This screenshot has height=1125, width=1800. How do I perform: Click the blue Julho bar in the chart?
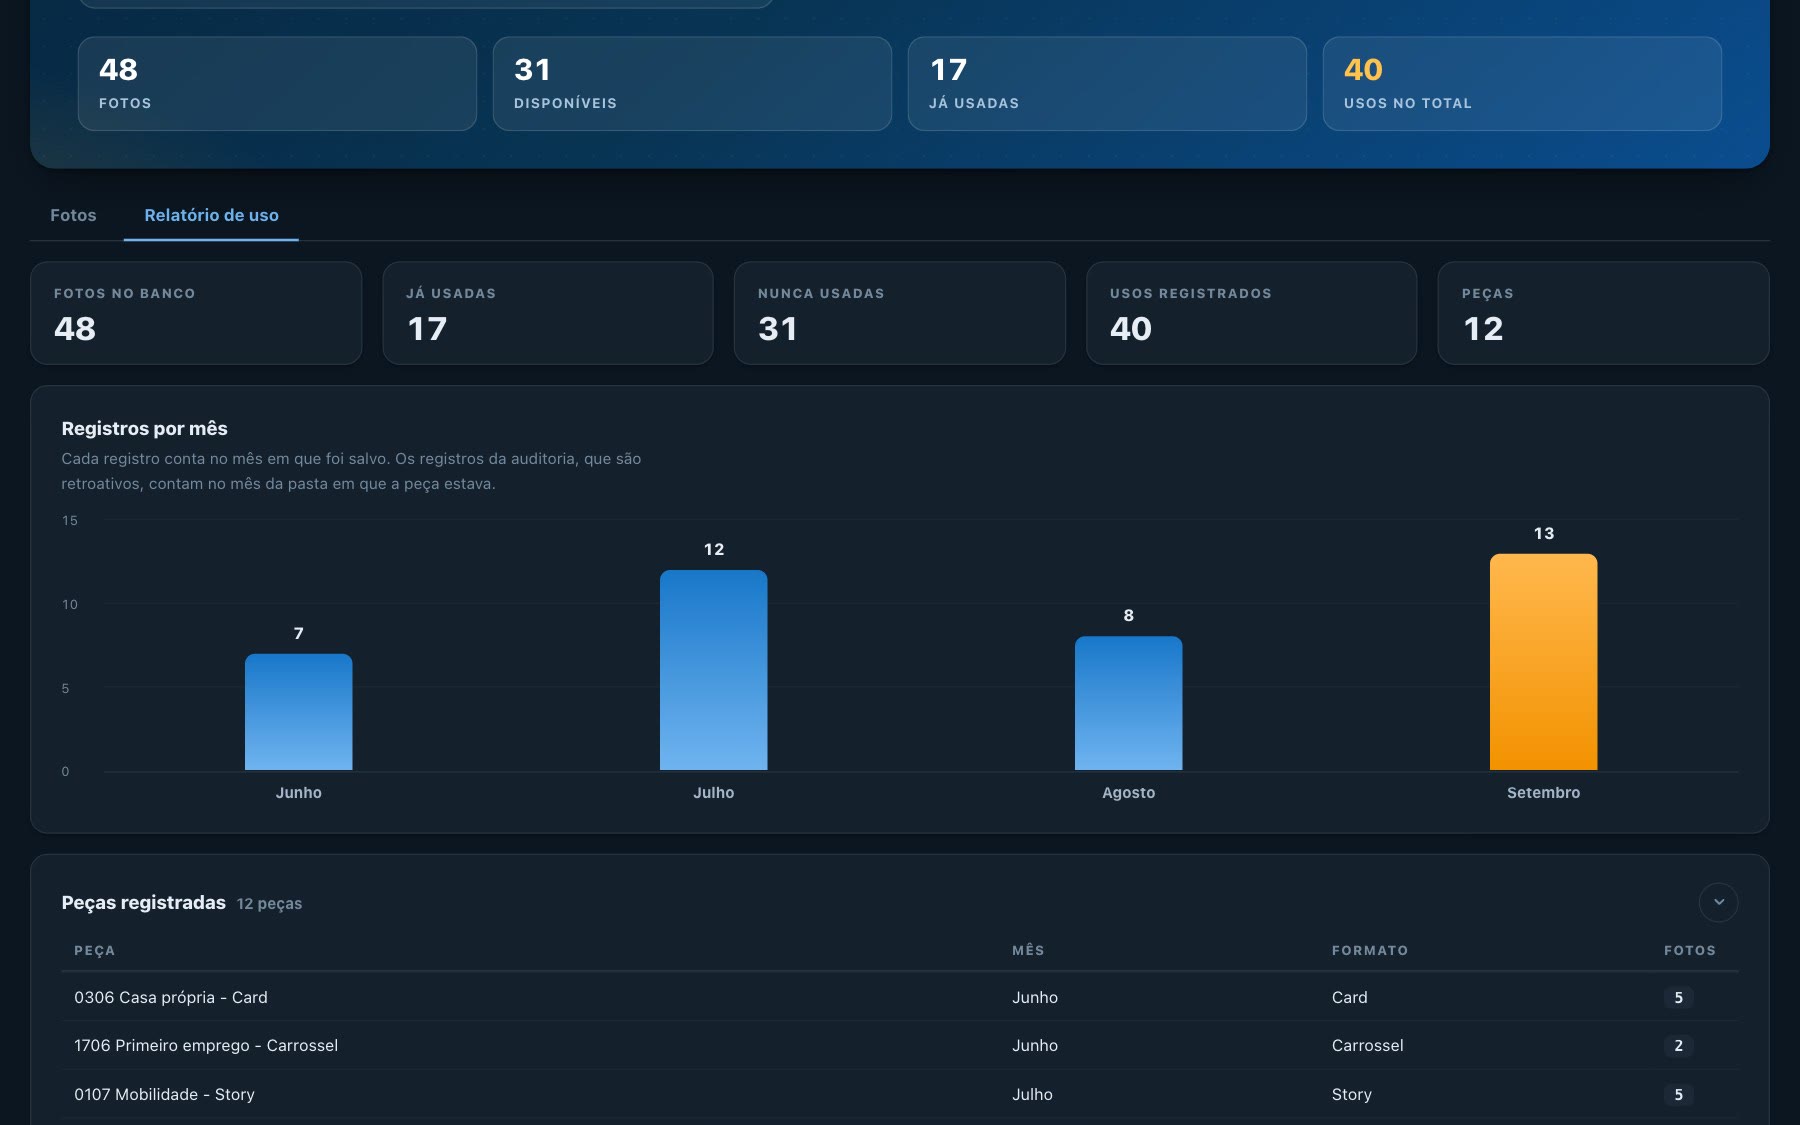click(x=713, y=670)
